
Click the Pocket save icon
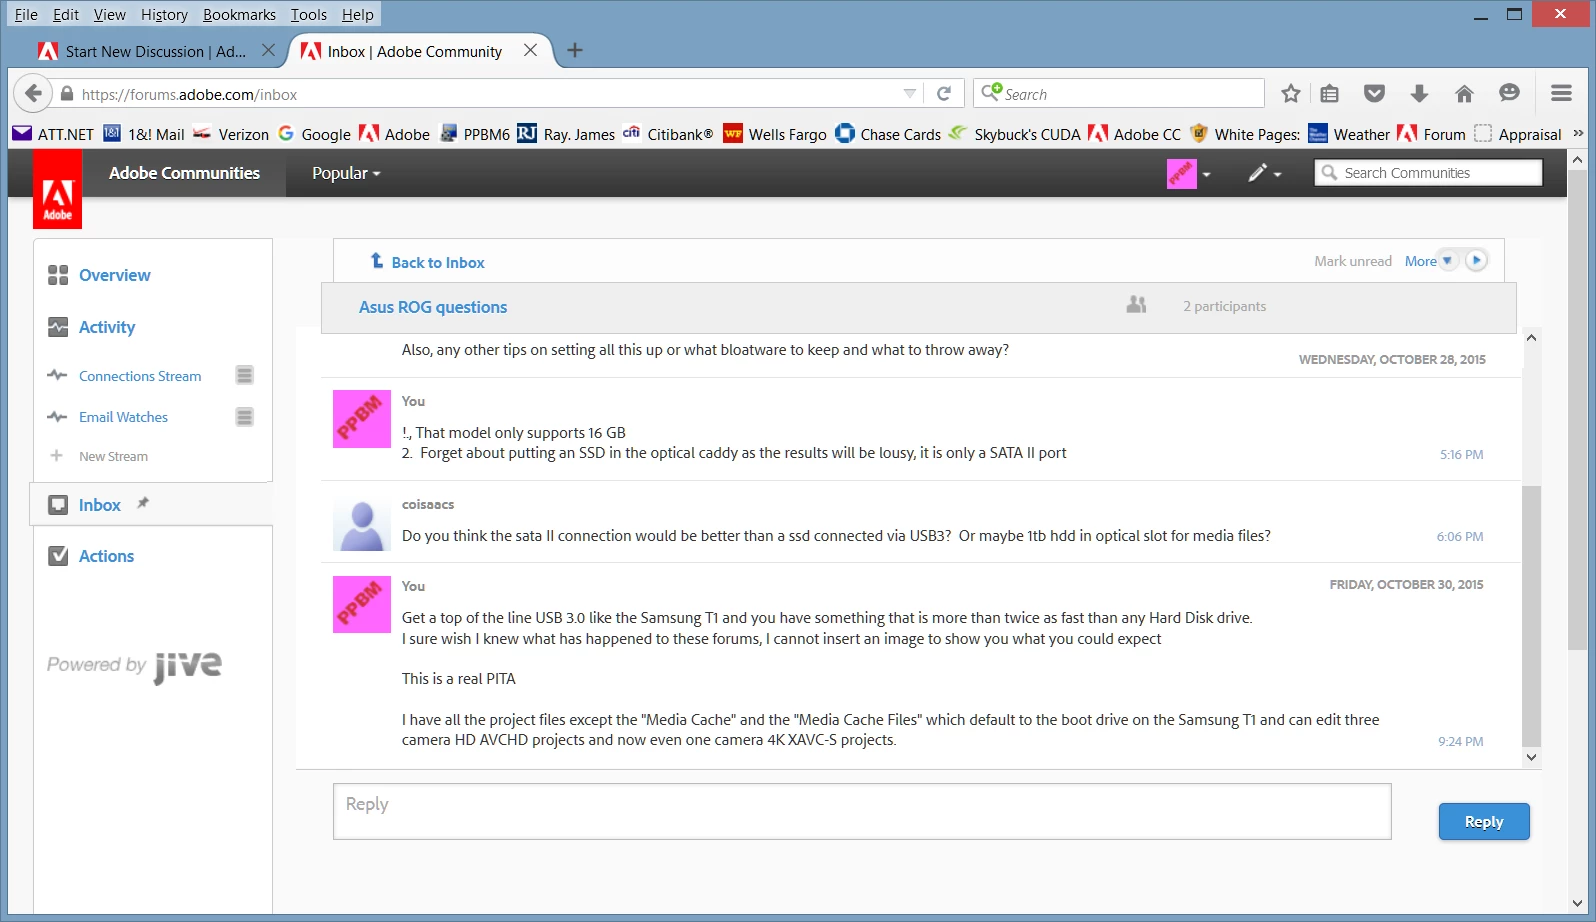coord(1375,94)
